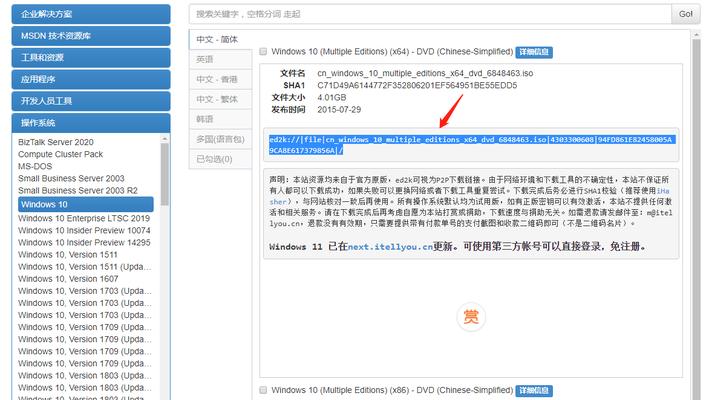Click the 2015-07-29 release date
The image size is (709, 400).
339,109
